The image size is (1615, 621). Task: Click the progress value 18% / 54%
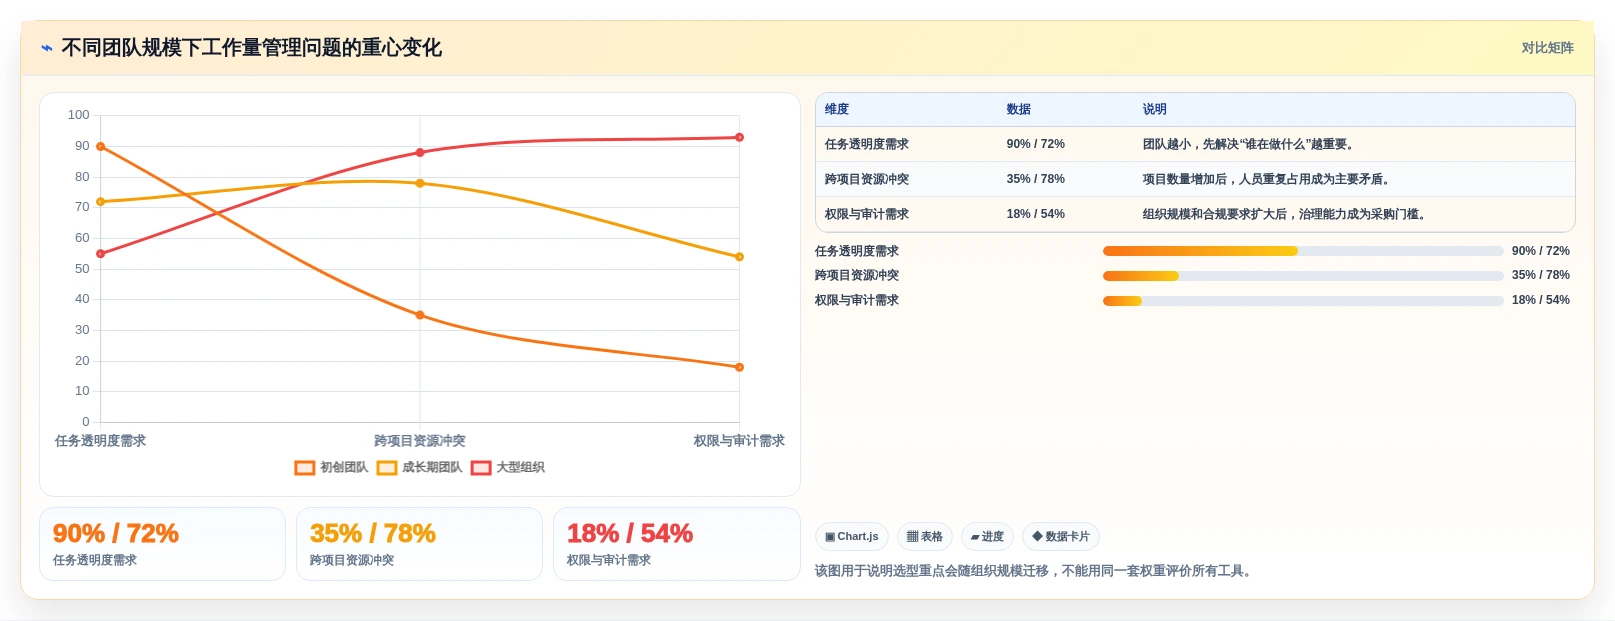1540,301
